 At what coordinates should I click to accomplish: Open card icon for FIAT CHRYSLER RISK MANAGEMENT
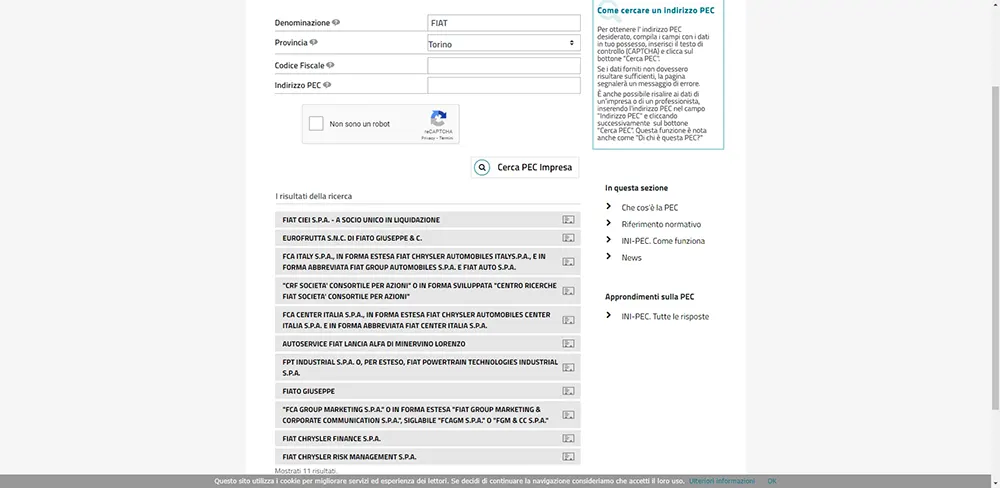[x=568, y=457]
